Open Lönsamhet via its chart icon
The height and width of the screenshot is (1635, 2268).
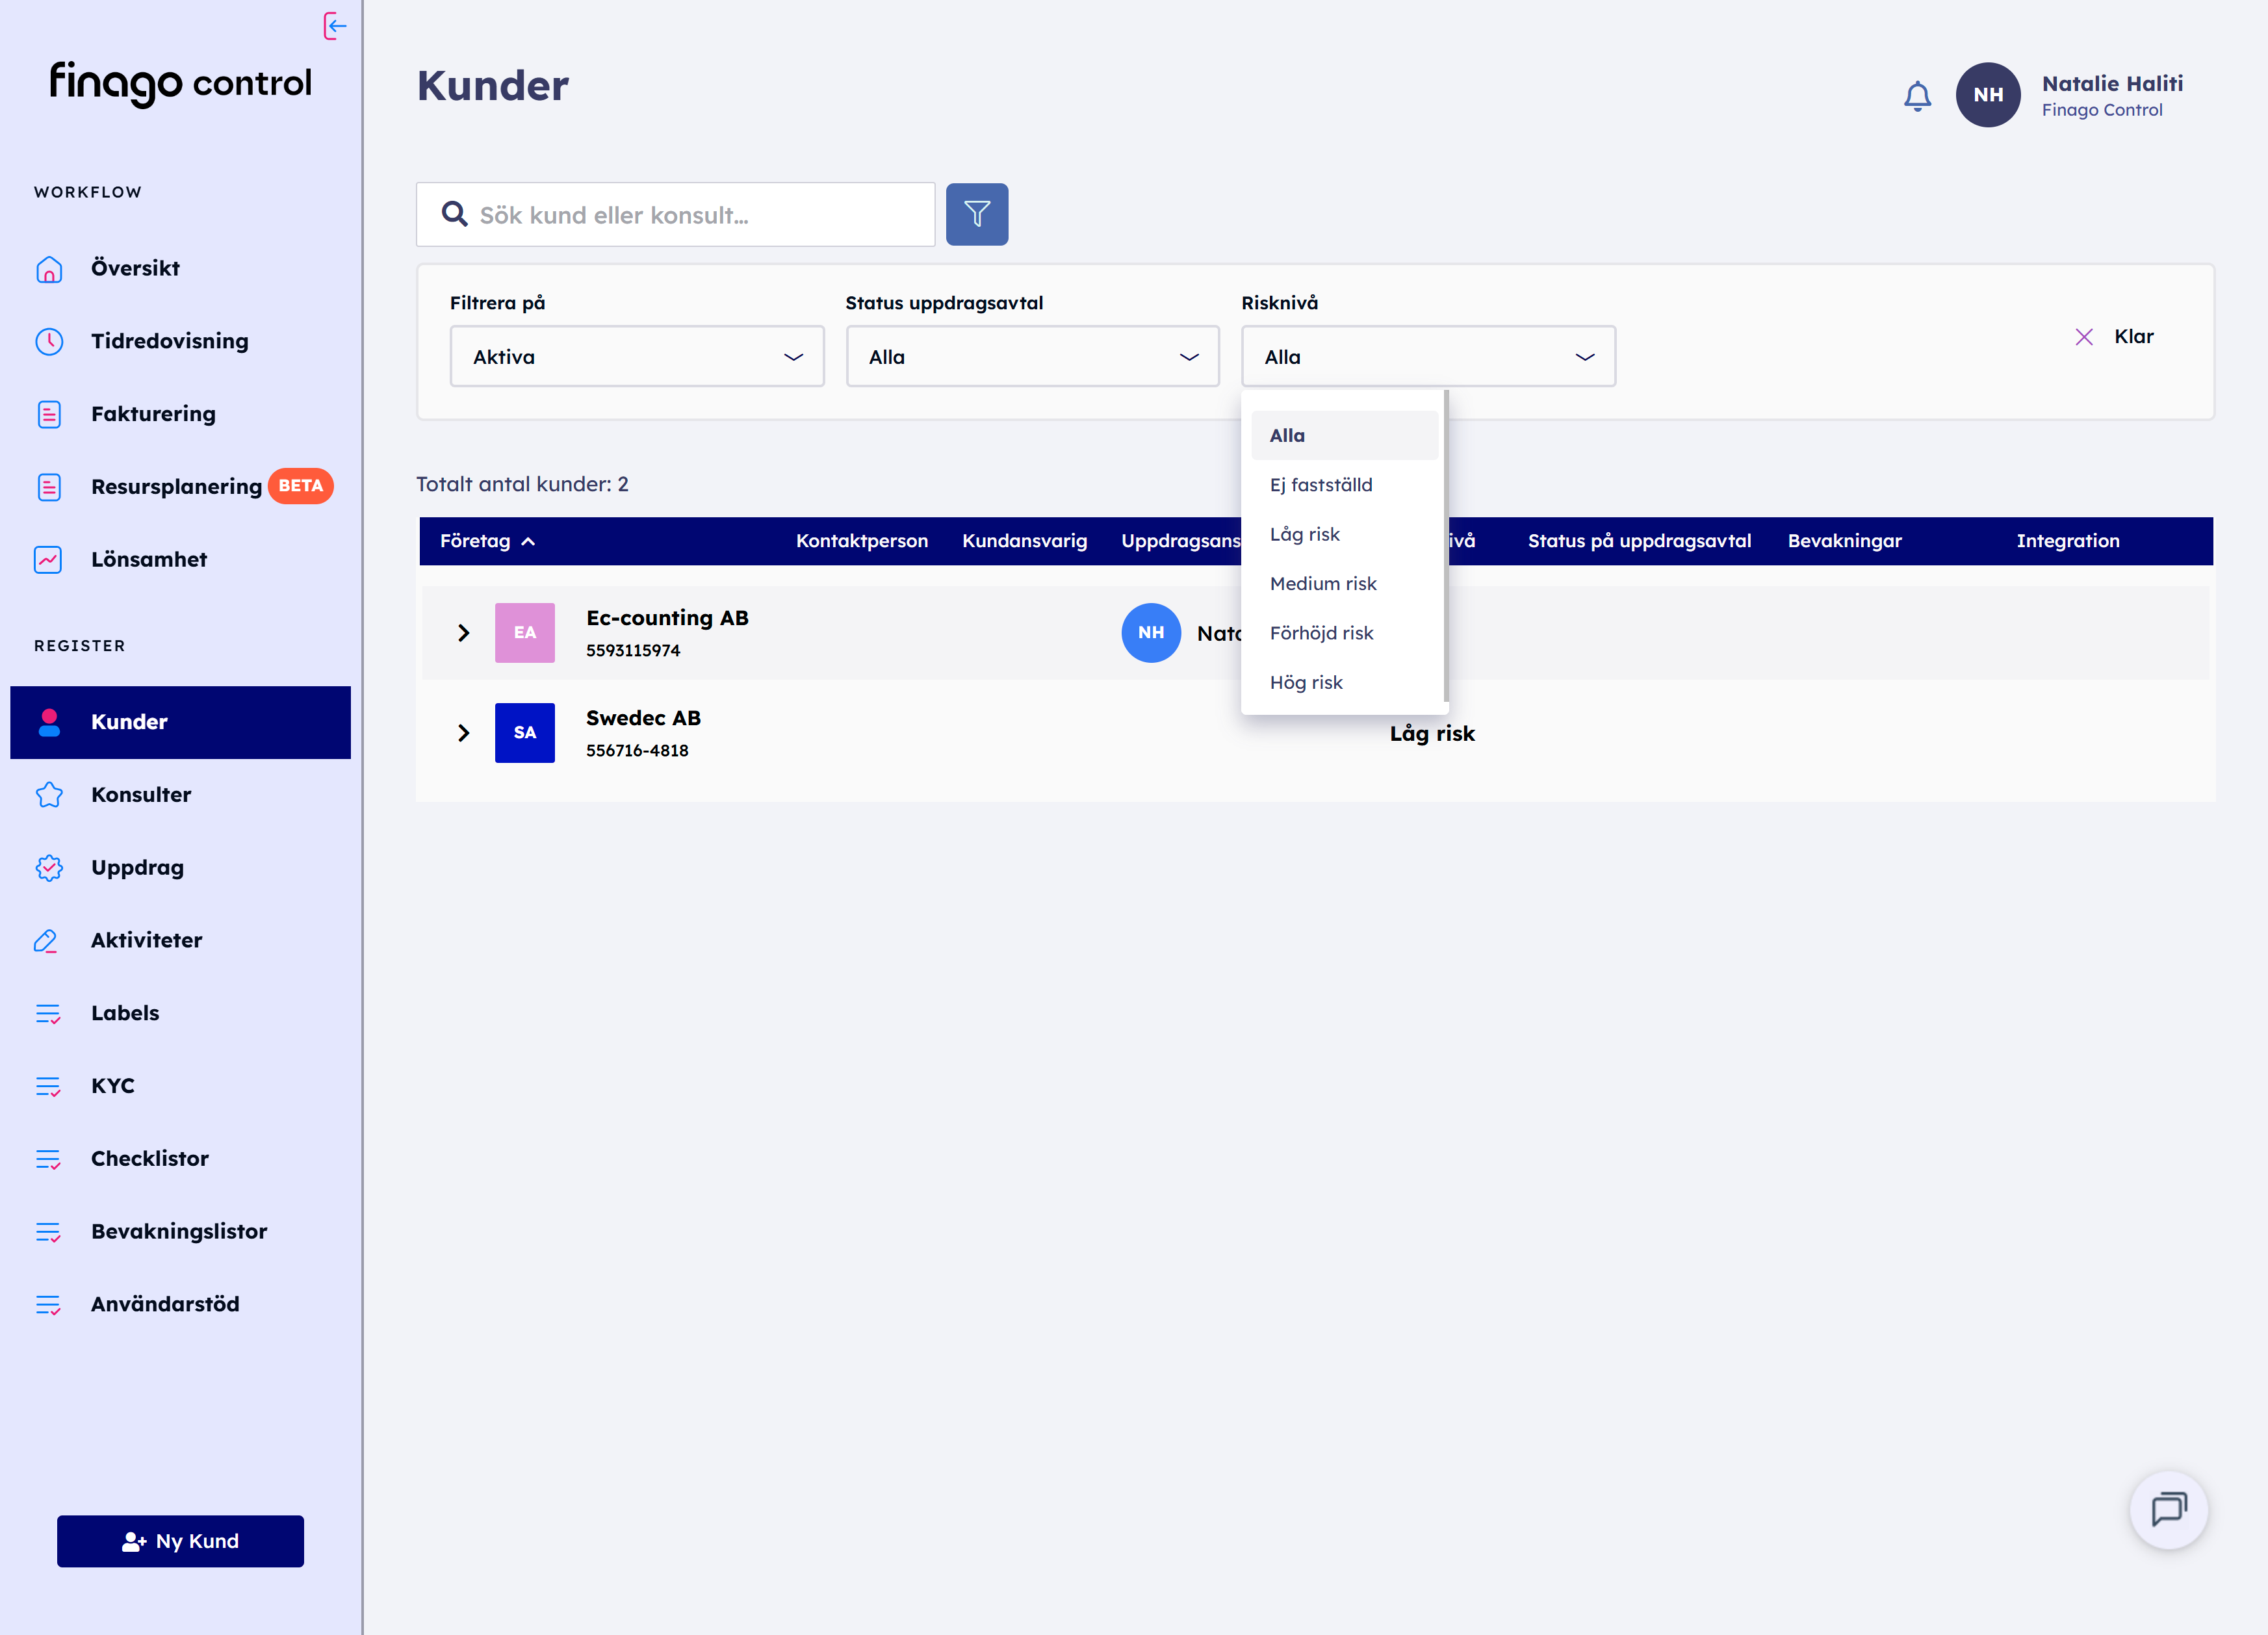click(49, 560)
